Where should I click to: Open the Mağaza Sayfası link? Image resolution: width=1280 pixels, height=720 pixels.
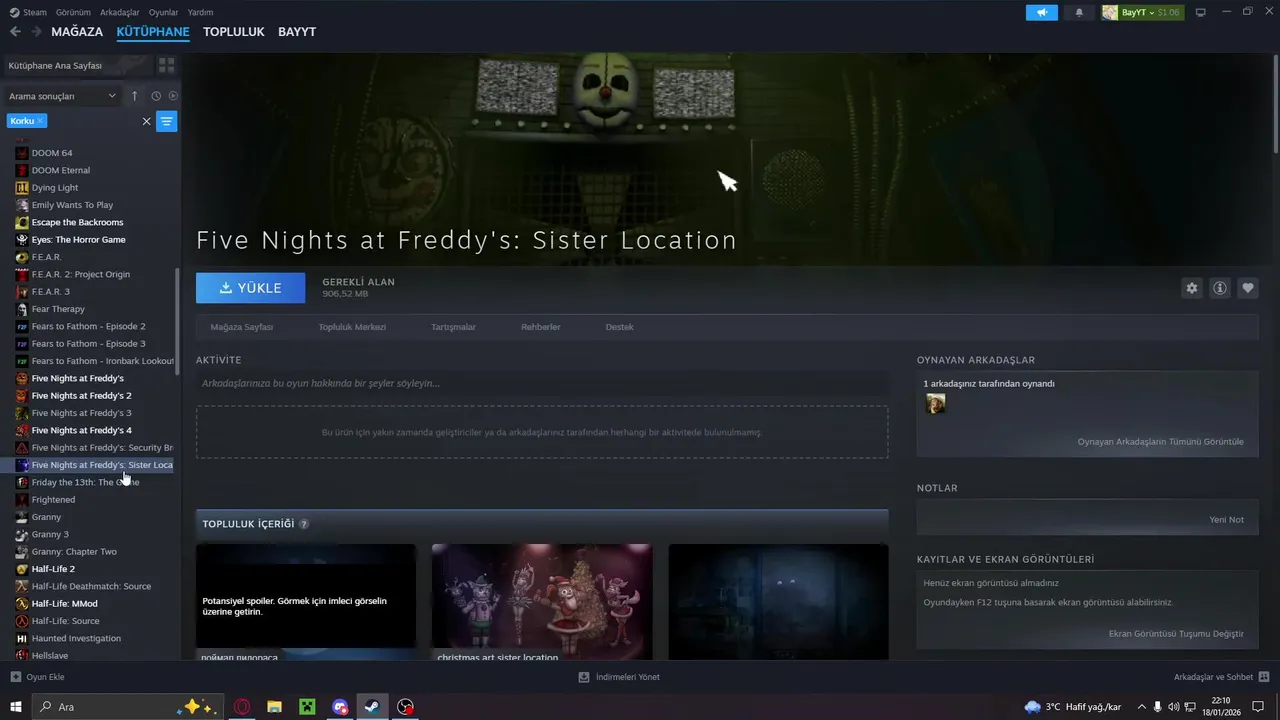[242, 327]
